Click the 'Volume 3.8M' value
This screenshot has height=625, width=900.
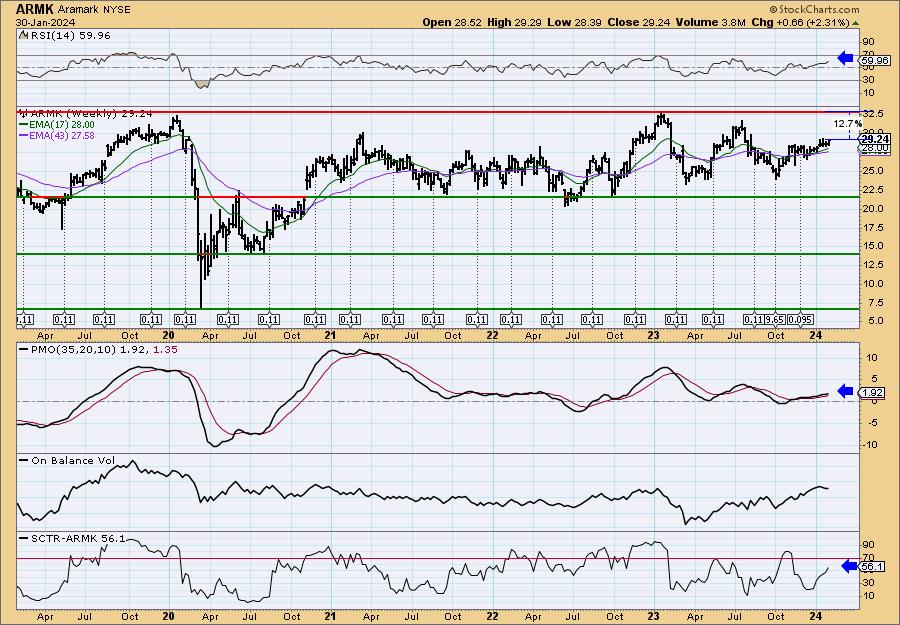[x=711, y=22]
